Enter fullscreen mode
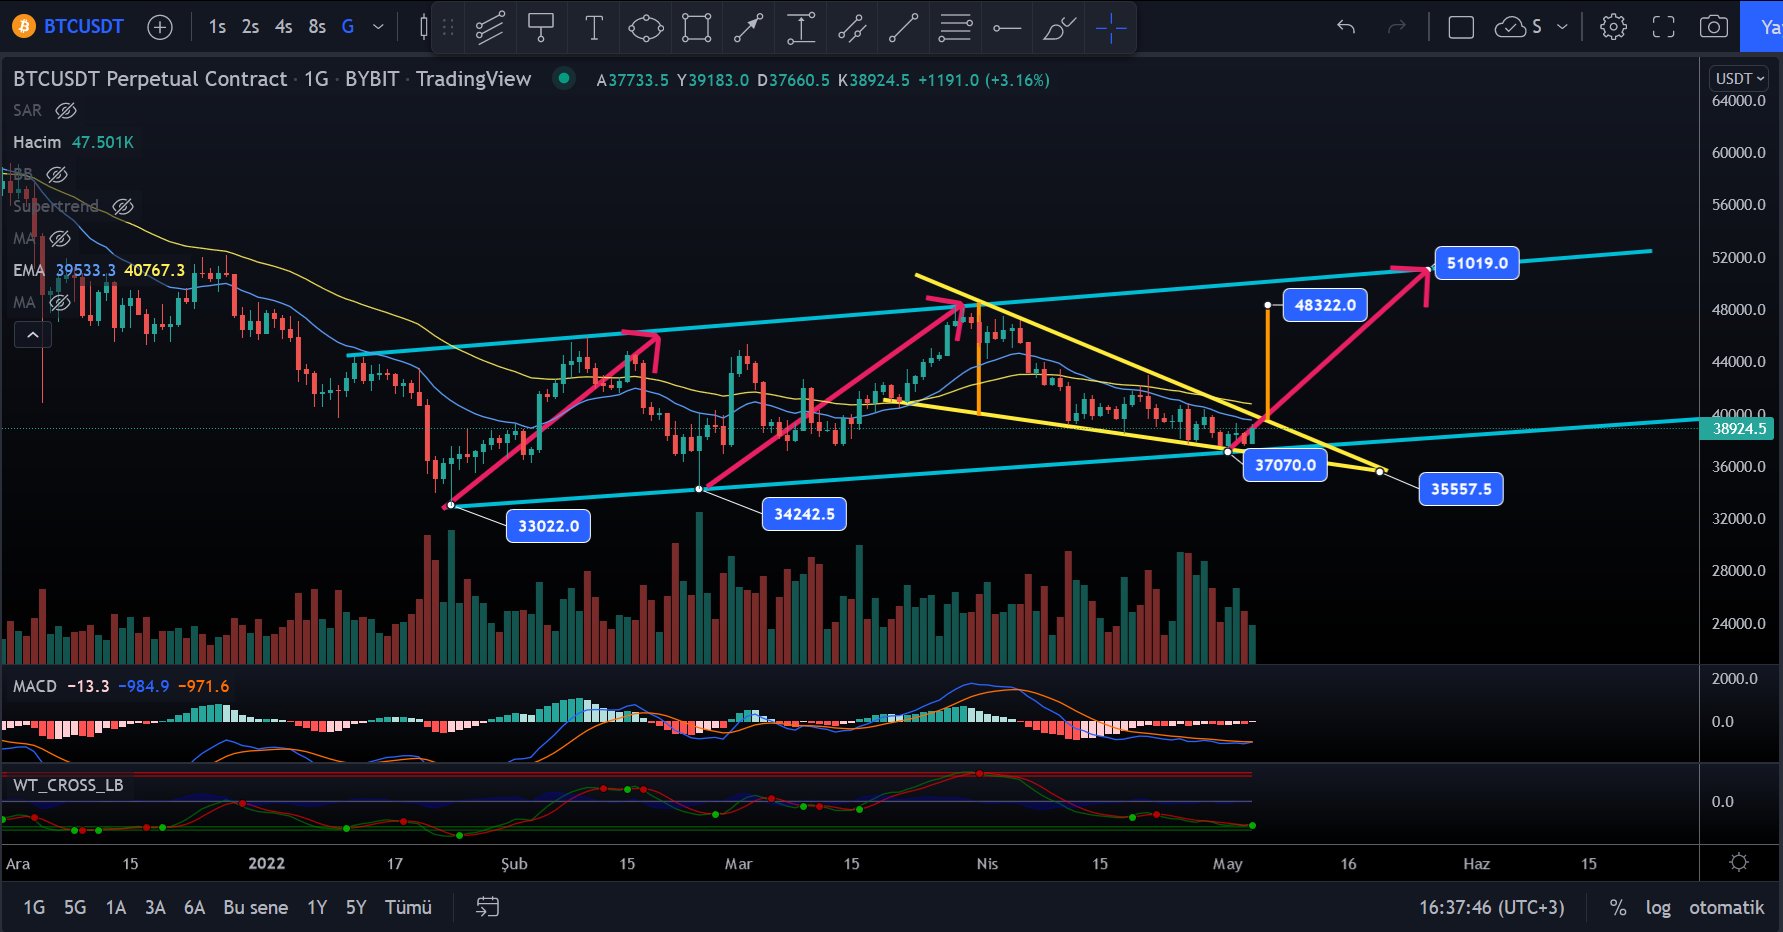 point(1663,27)
